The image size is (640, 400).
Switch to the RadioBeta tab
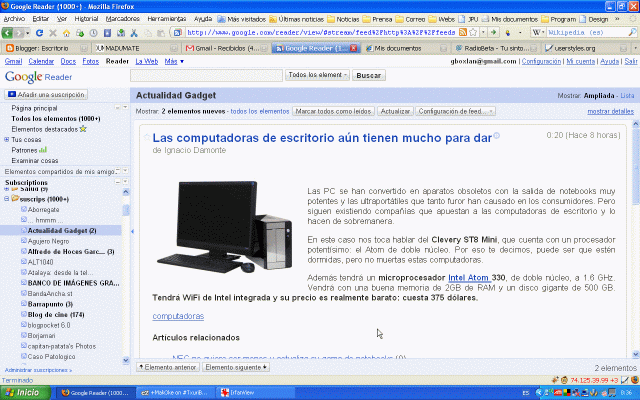(x=496, y=48)
